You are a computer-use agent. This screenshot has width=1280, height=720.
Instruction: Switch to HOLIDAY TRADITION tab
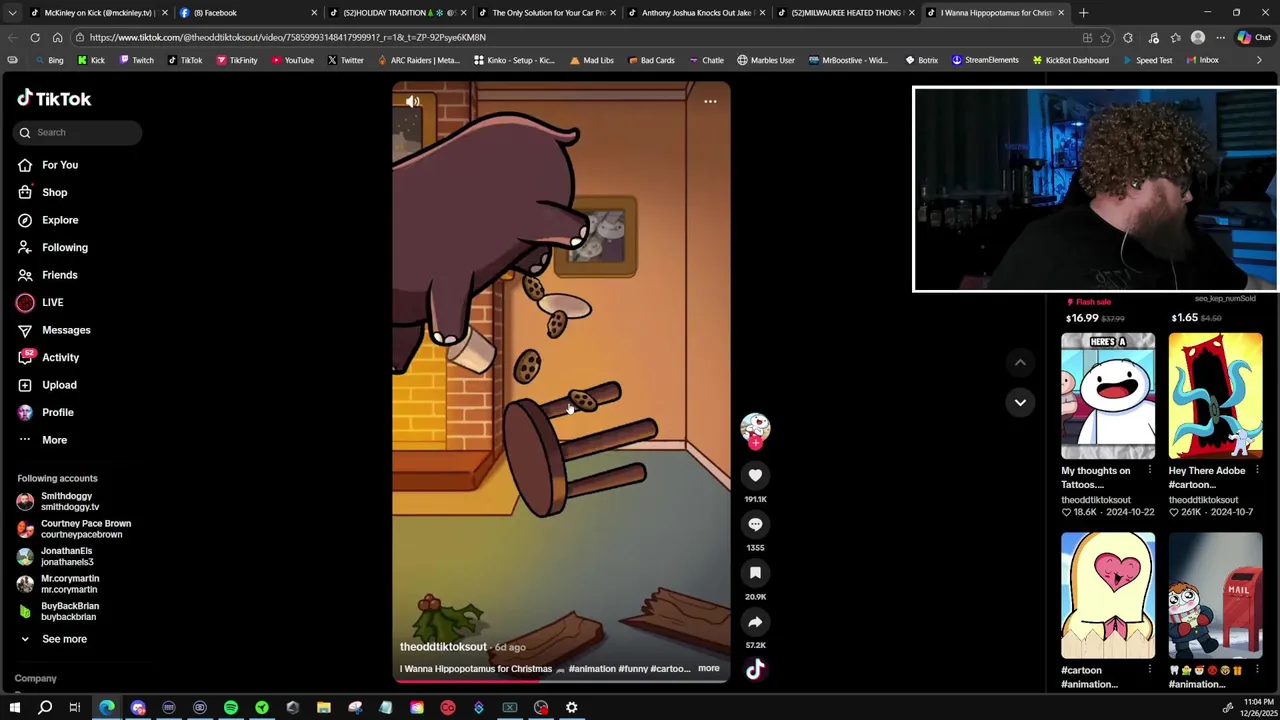click(x=398, y=13)
